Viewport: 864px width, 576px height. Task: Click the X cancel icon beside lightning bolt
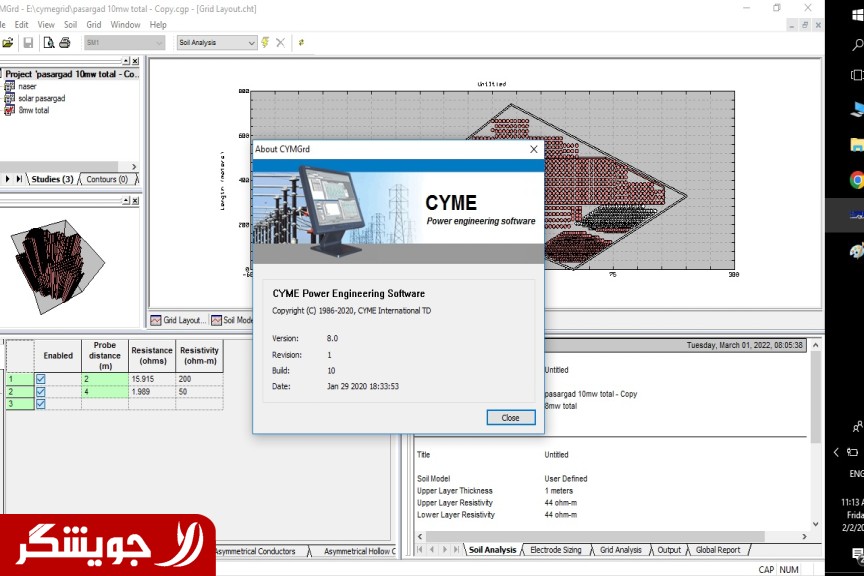click(280, 43)
